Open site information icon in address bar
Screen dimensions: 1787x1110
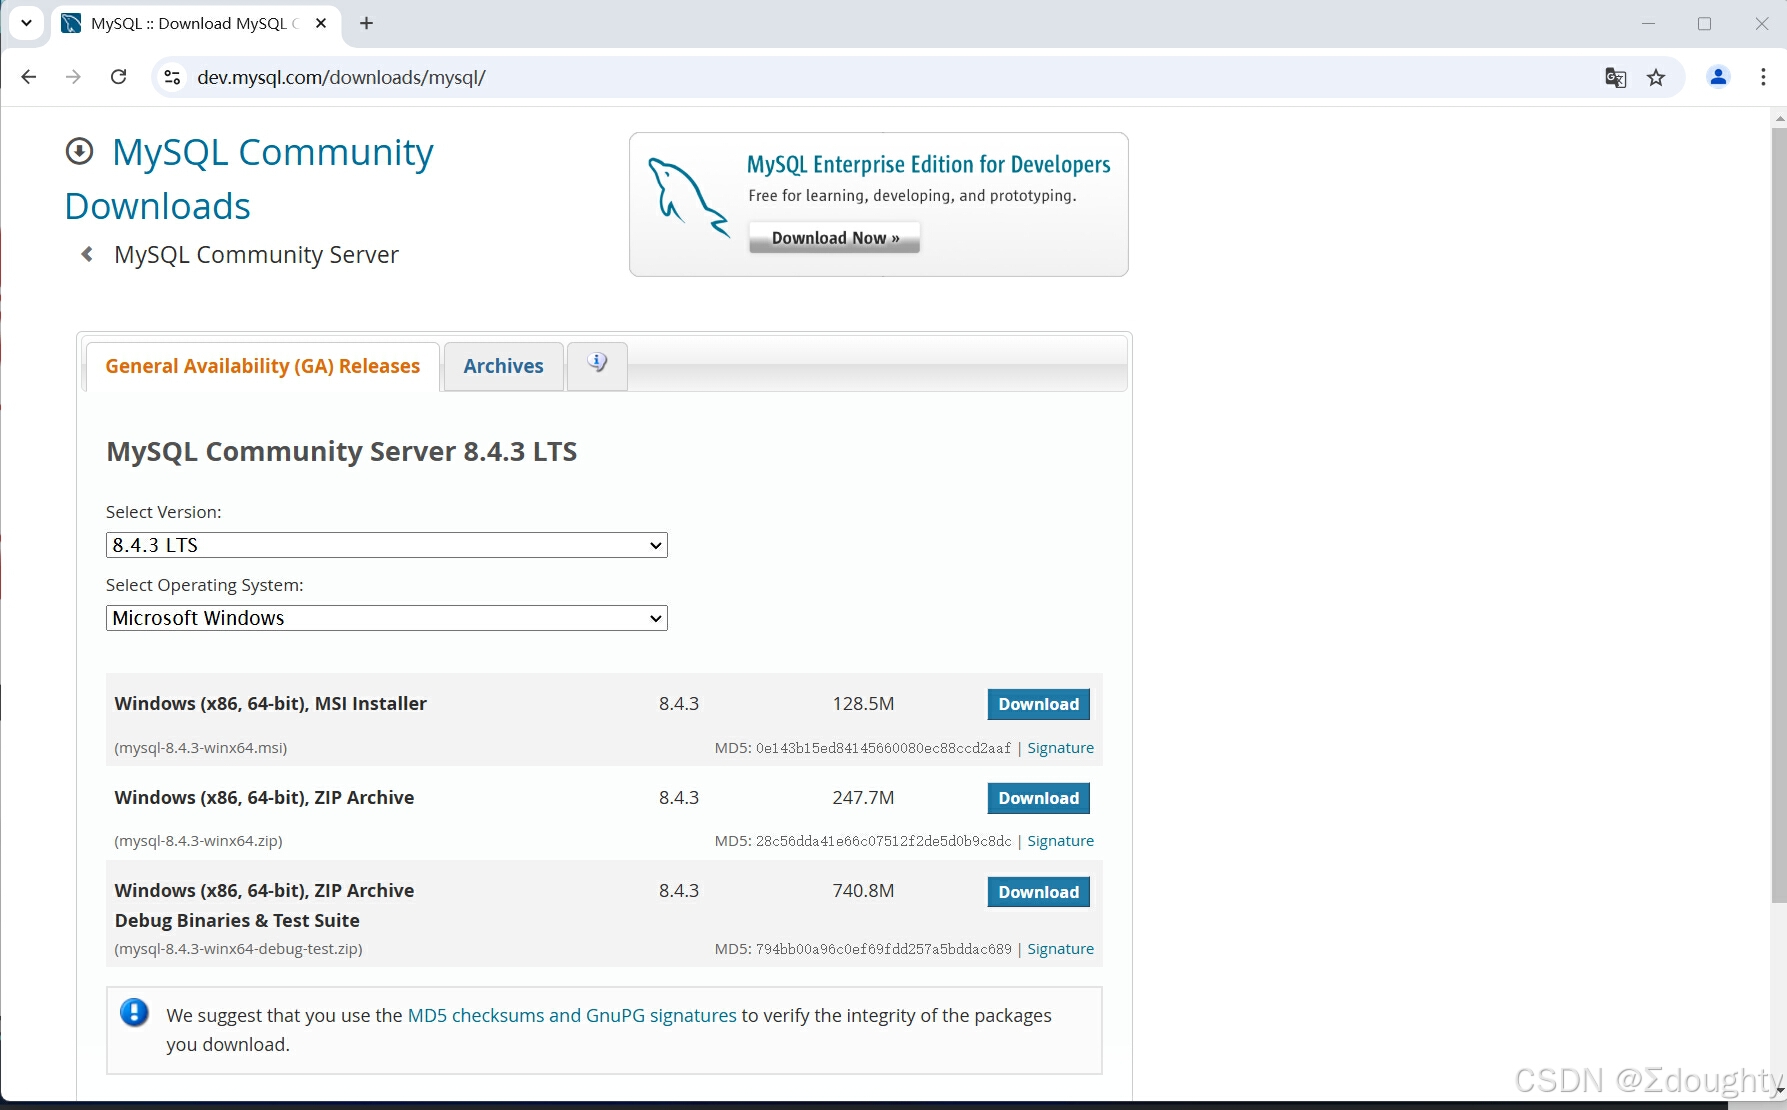point(172,77)
